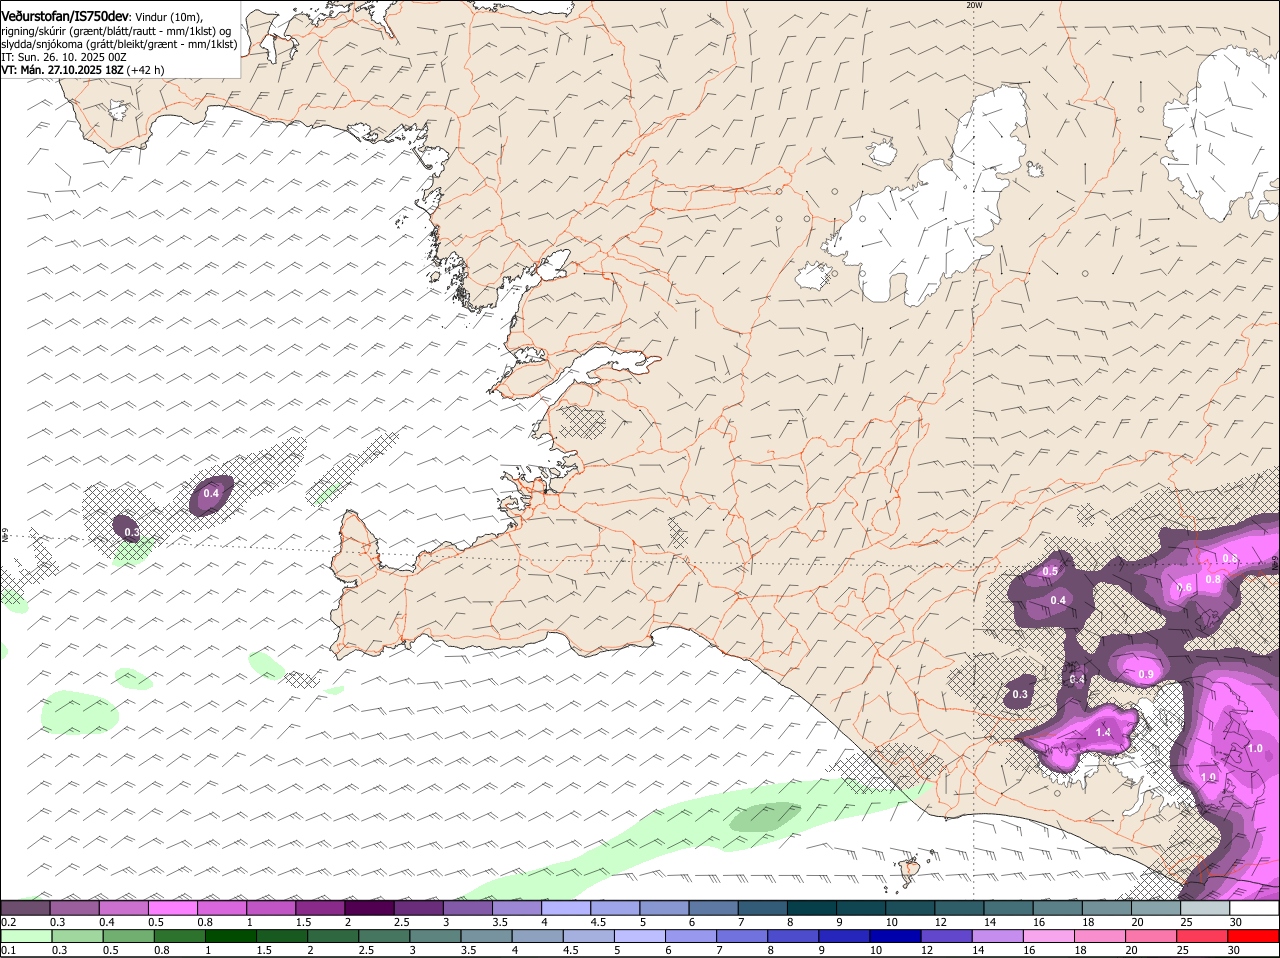
Task: Pick the dark green swatch at 1 in rain legend
Action: tap(230, 936)
